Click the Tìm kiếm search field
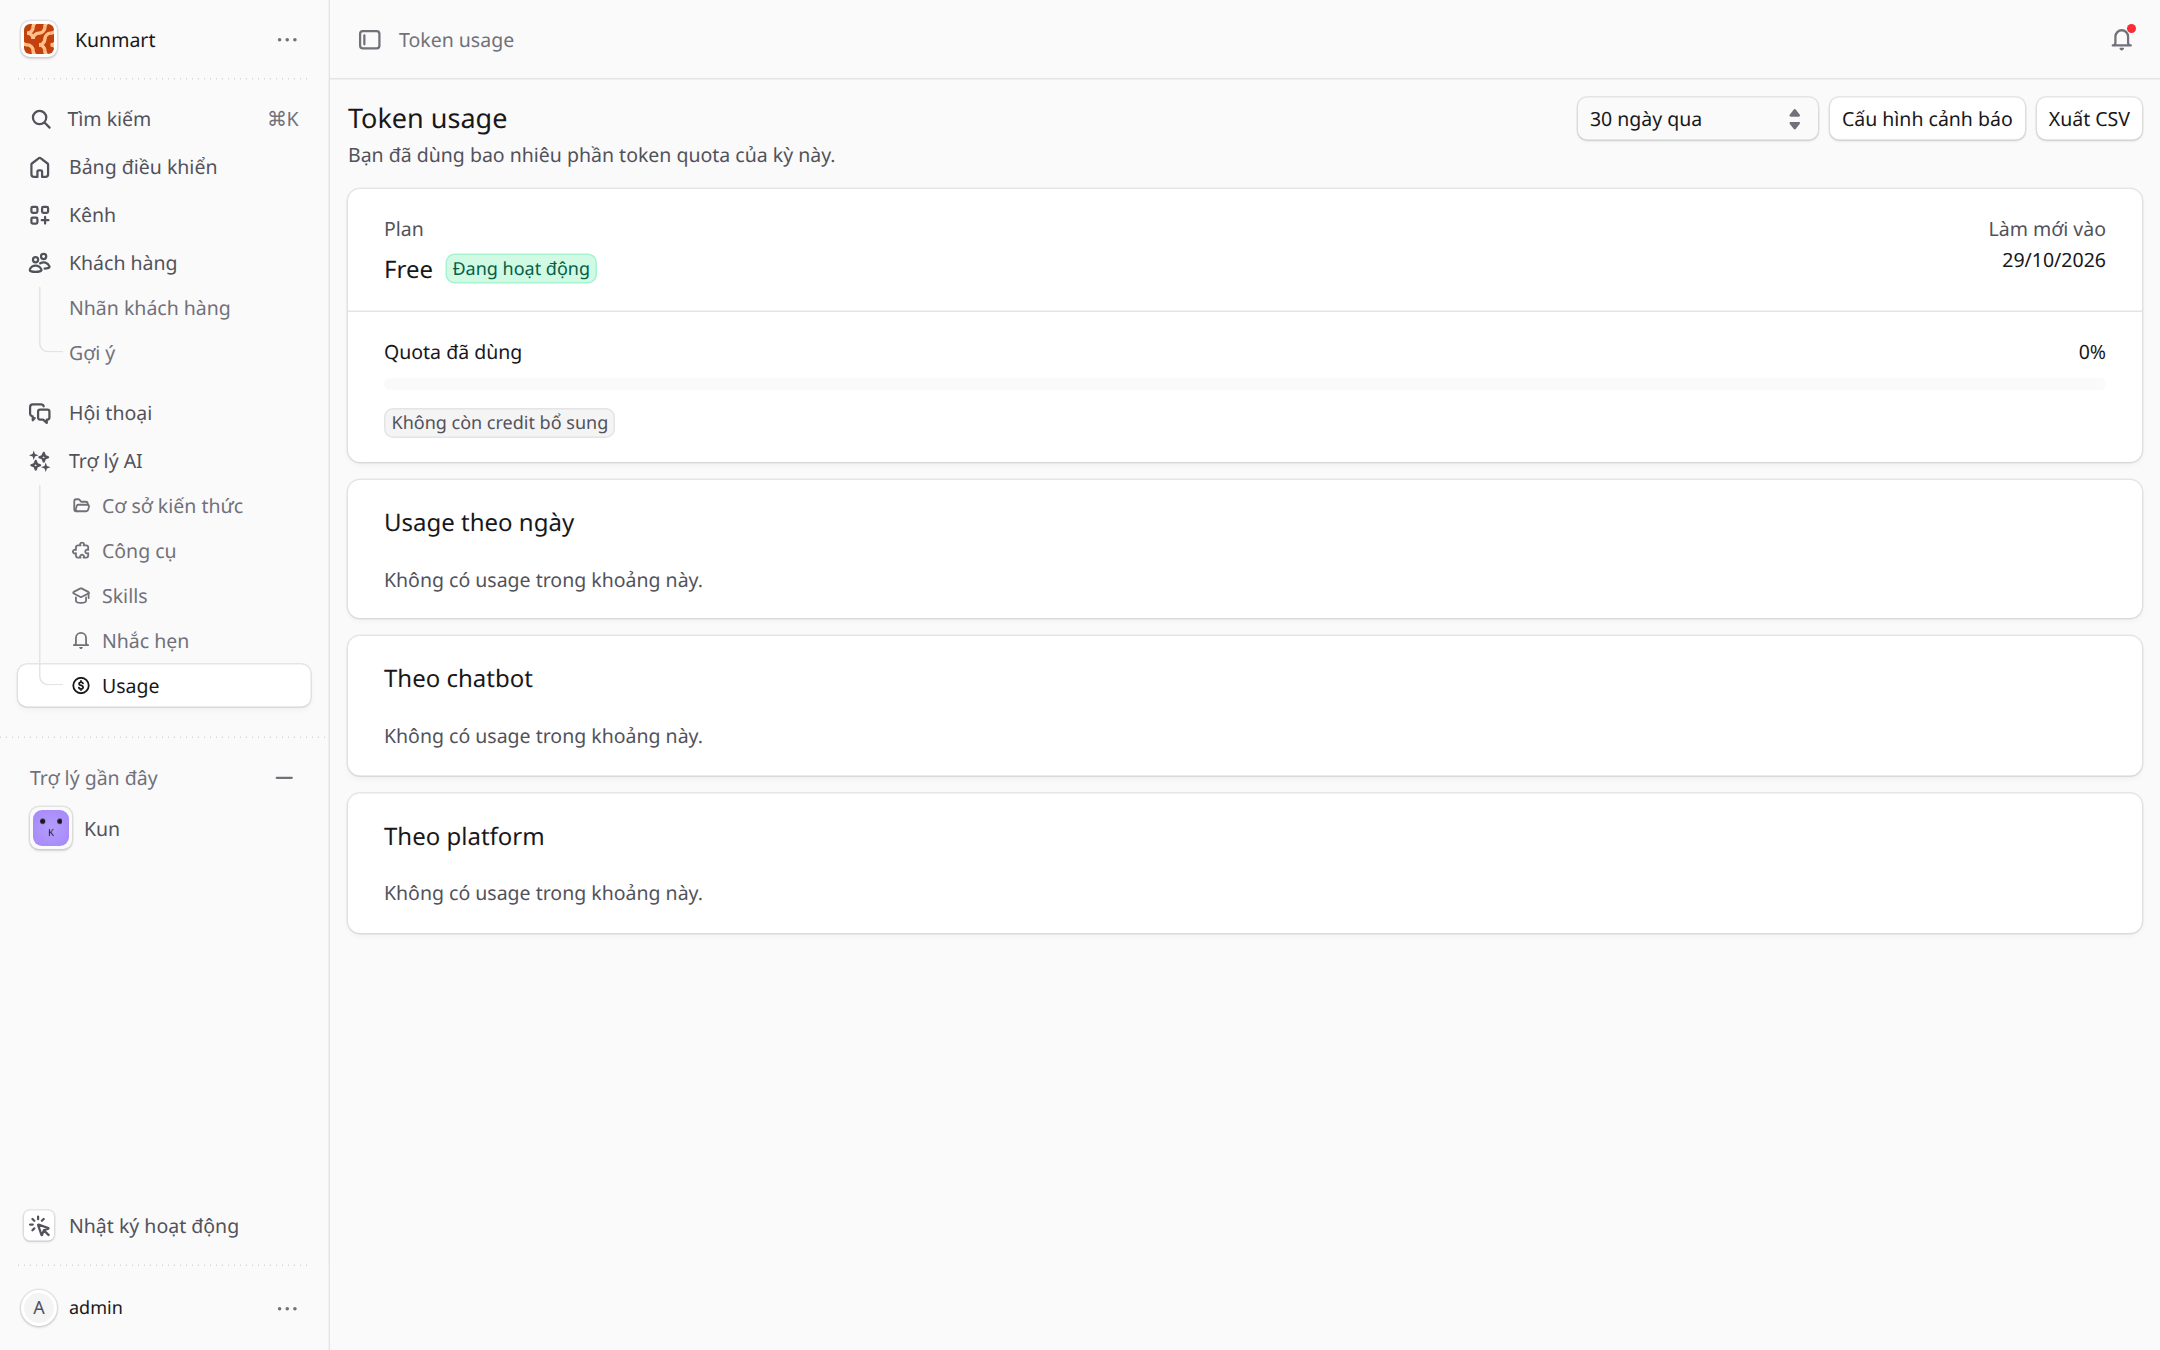 coord(164,119)
